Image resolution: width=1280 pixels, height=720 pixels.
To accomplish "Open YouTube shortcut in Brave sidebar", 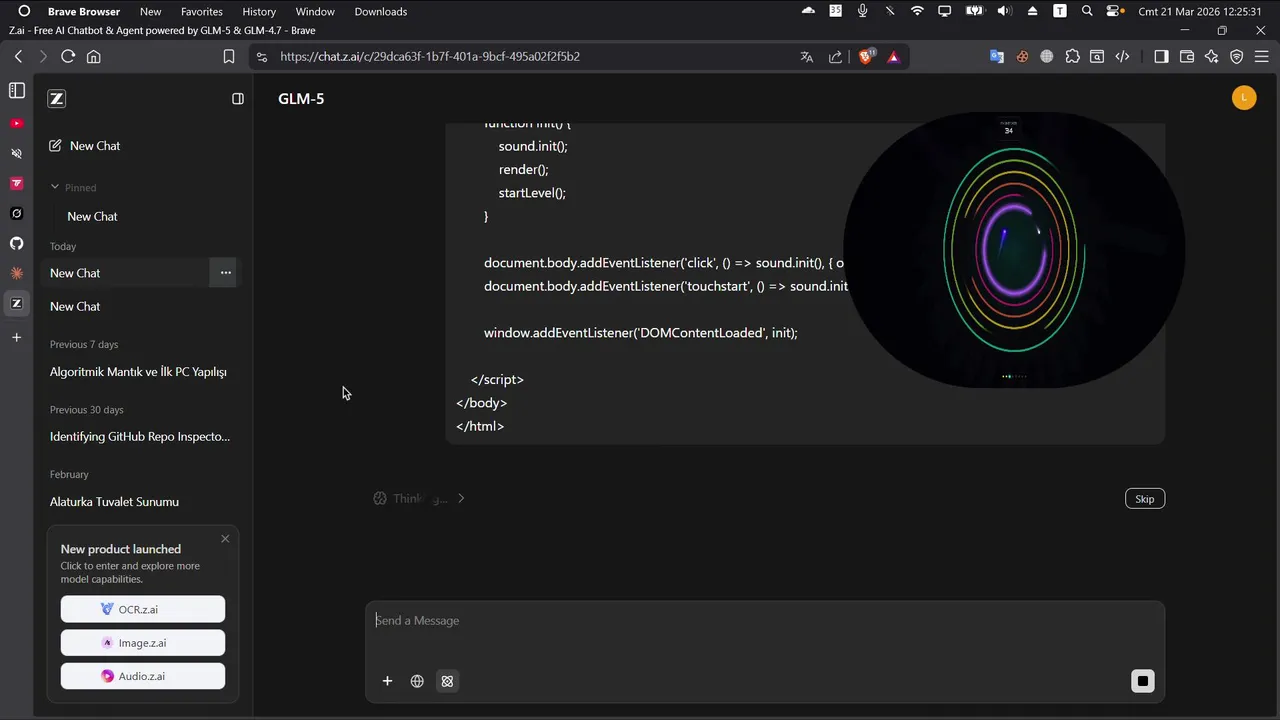I will pos(16,123).
